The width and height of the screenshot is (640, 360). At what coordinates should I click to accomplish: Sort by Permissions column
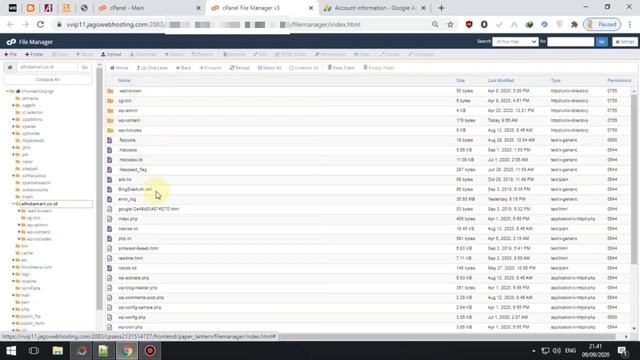pos(619,81)
